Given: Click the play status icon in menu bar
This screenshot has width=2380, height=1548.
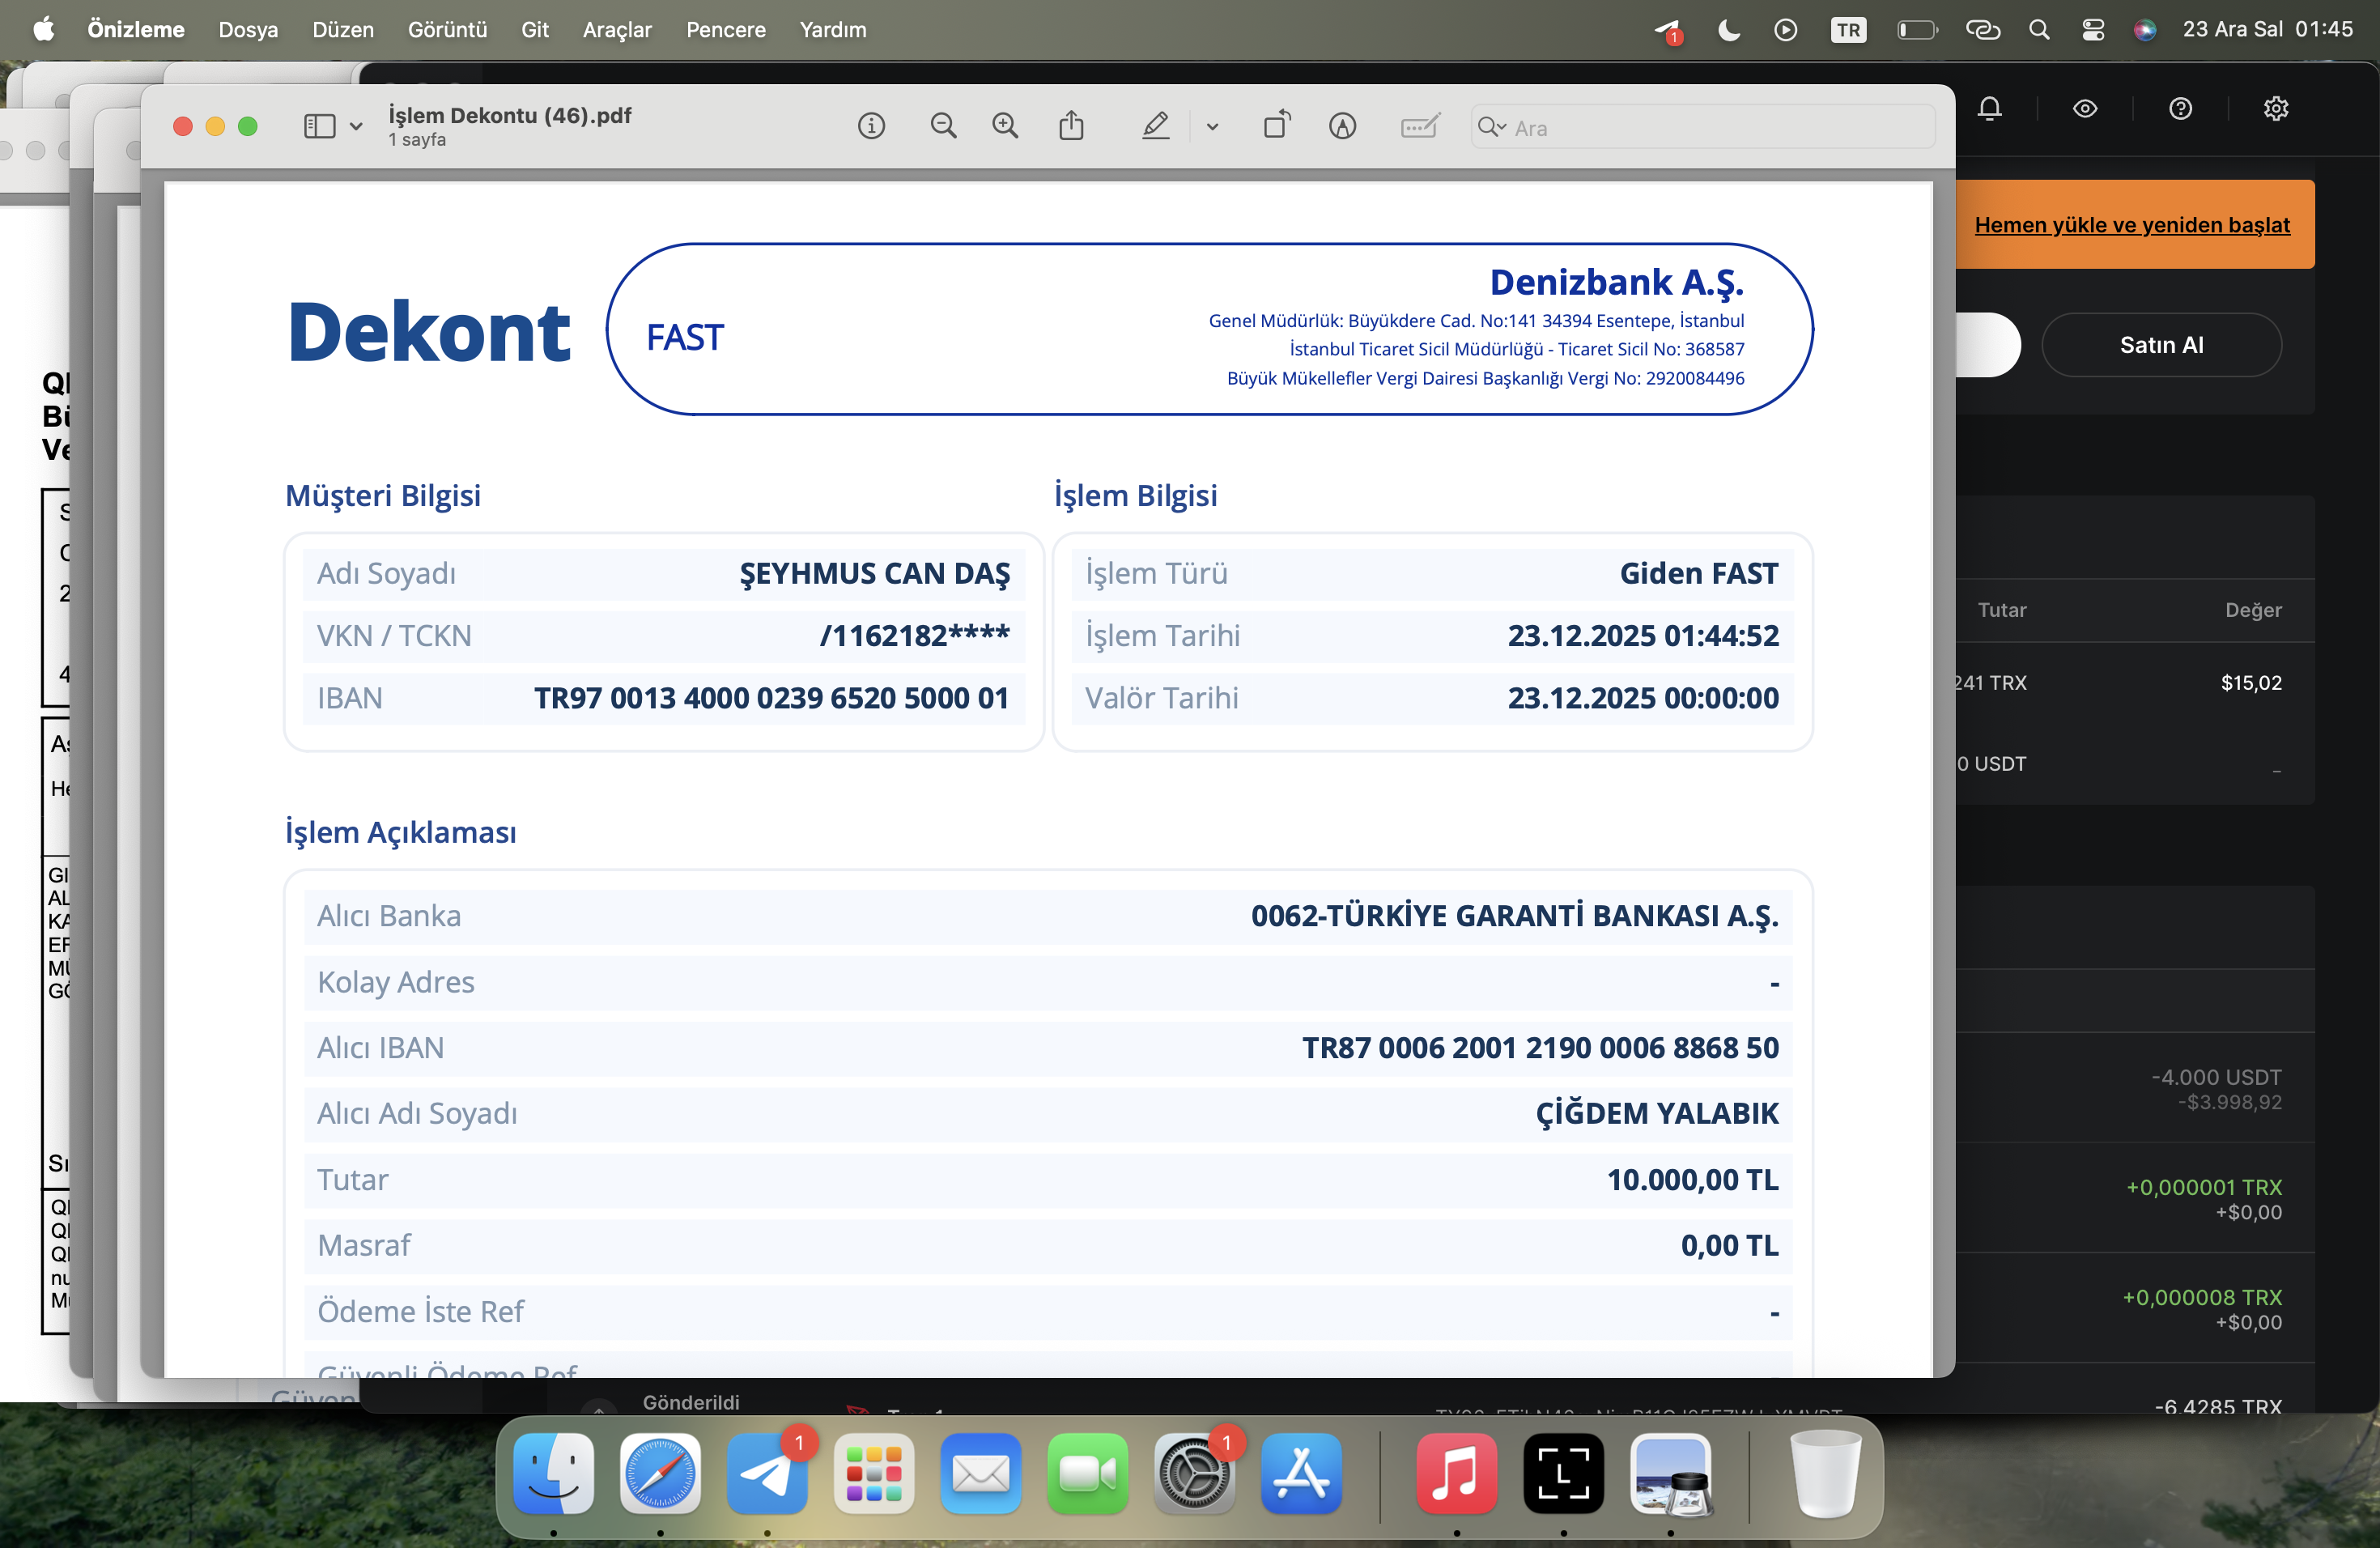Looking at the screenshot, I should (x=1786, y=30).
